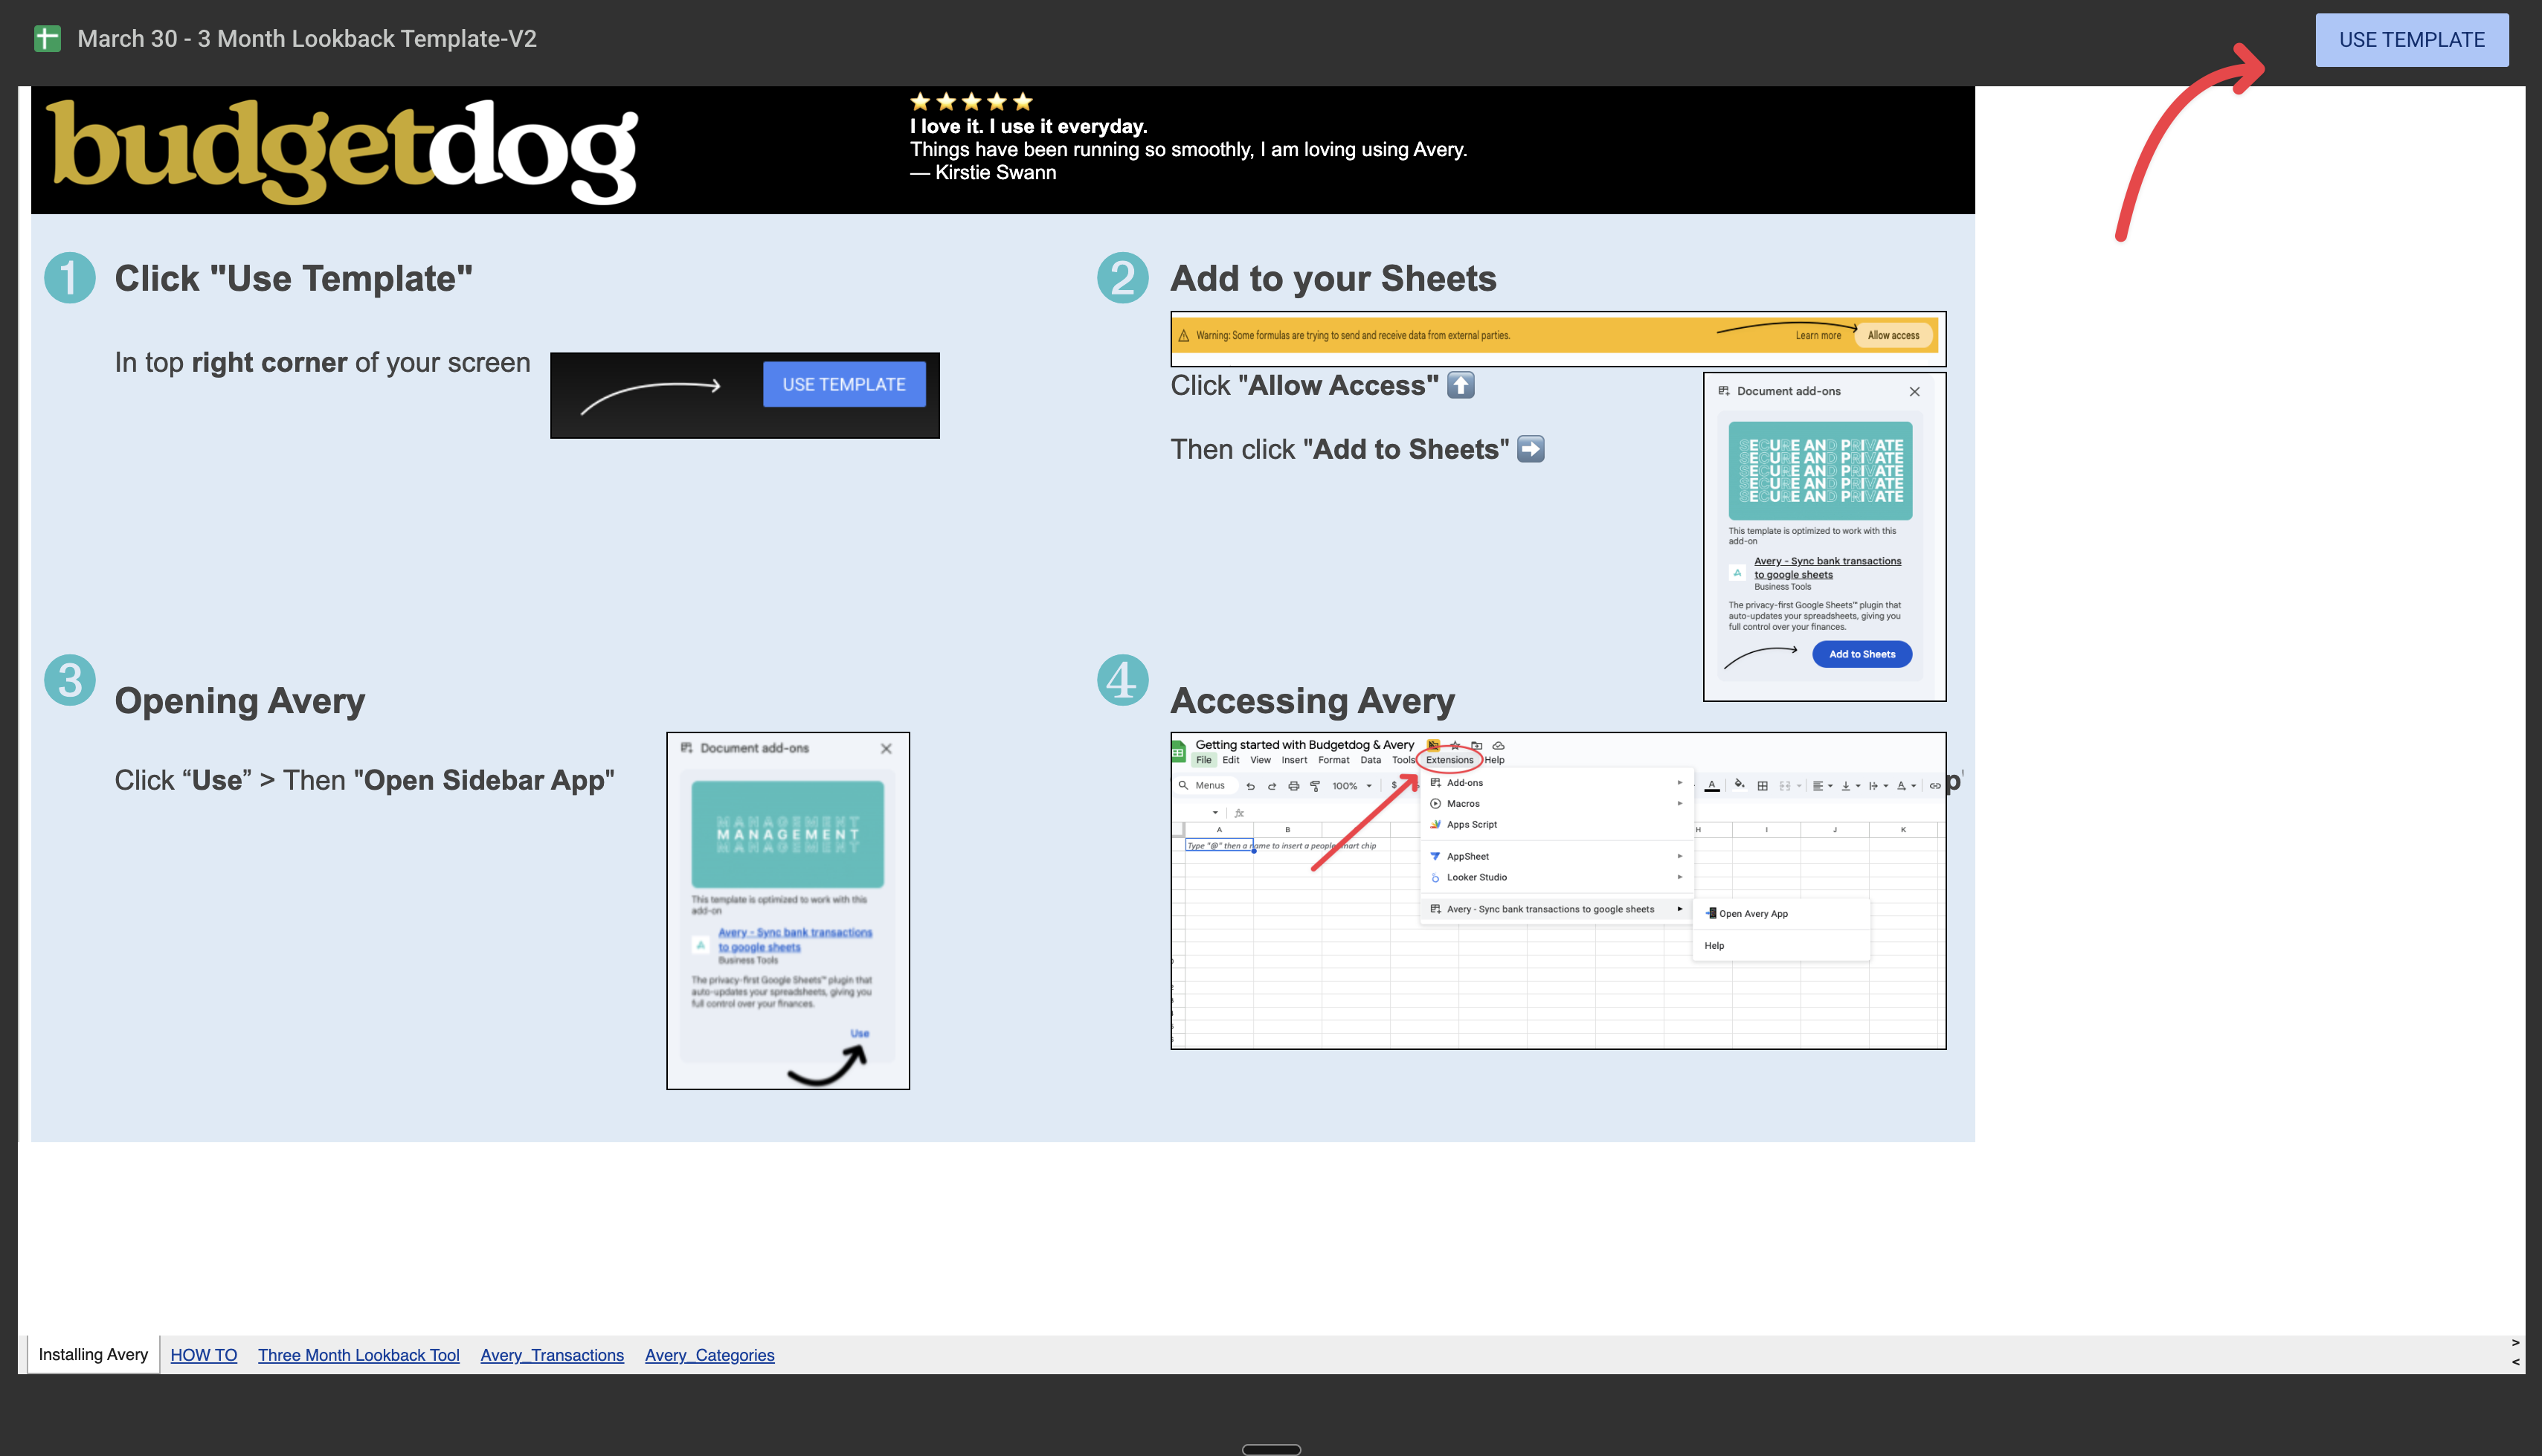Open the circled Extensions menu
Viewport: 2542px width, 1456px height.
tap(1449, 760)
